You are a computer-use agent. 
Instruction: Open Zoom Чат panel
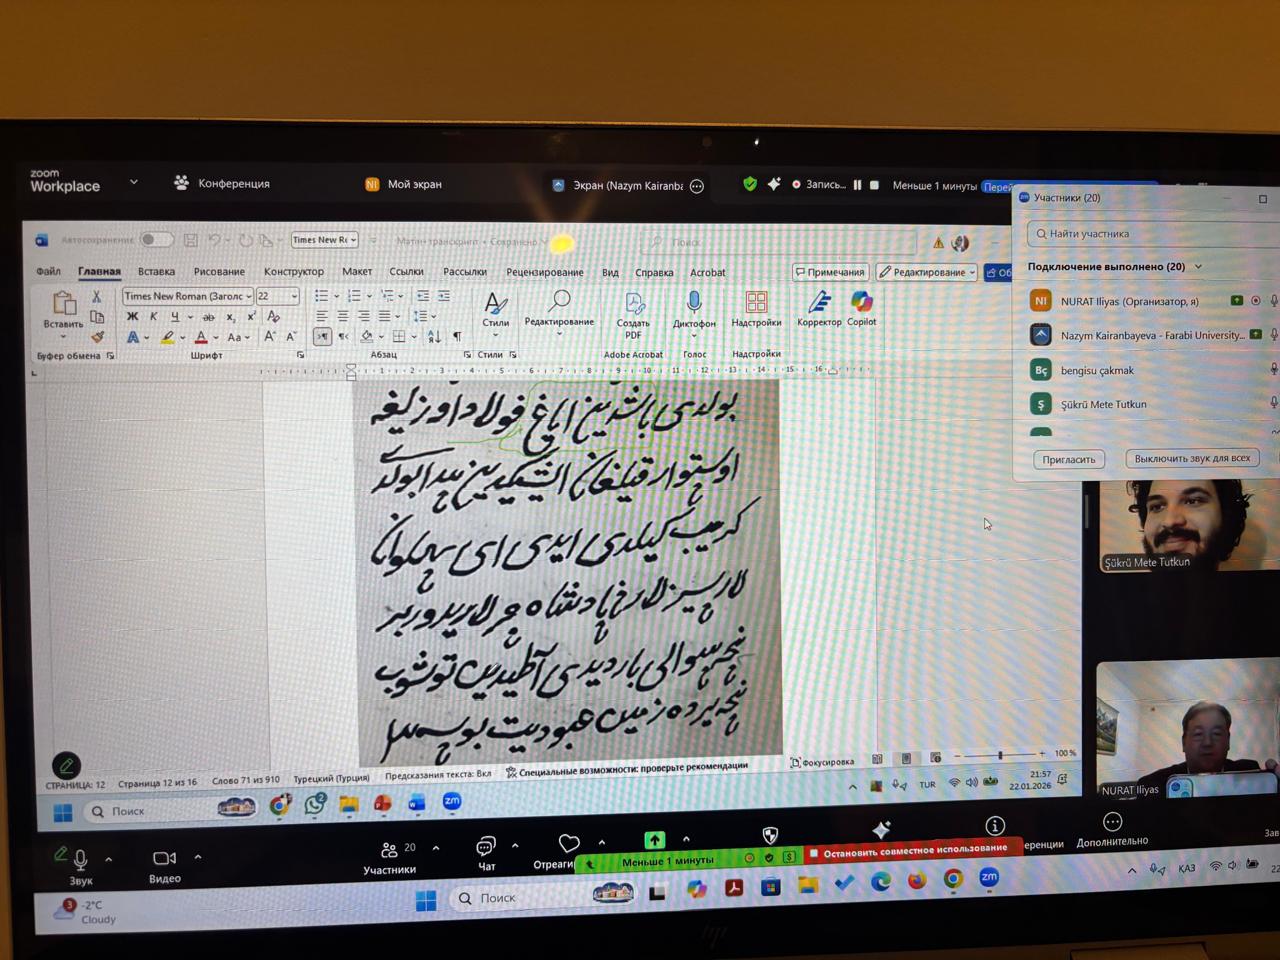pyautogui.click(x=486, y=851)
